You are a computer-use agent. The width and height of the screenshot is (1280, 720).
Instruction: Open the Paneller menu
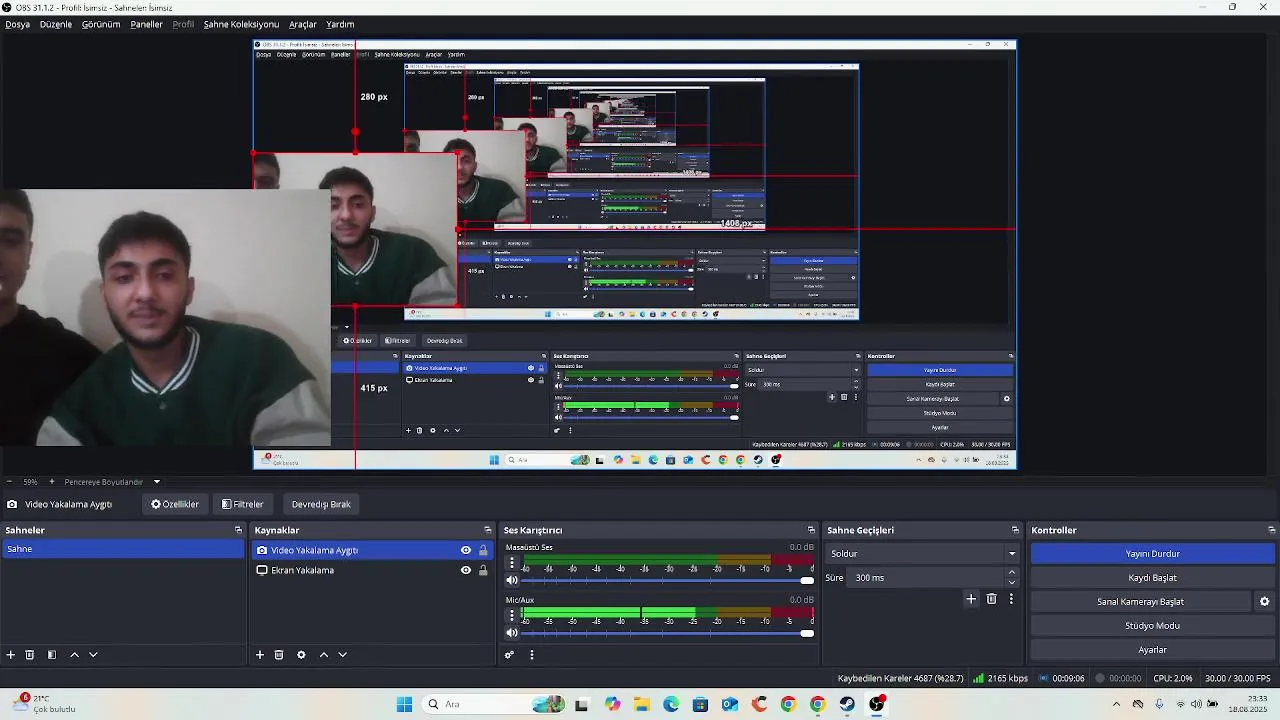pyautogui.click(x=146, y=24)
